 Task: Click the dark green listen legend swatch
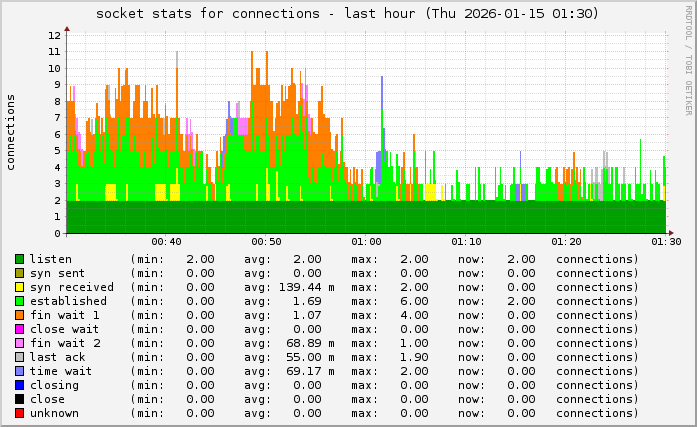(19, 259)
